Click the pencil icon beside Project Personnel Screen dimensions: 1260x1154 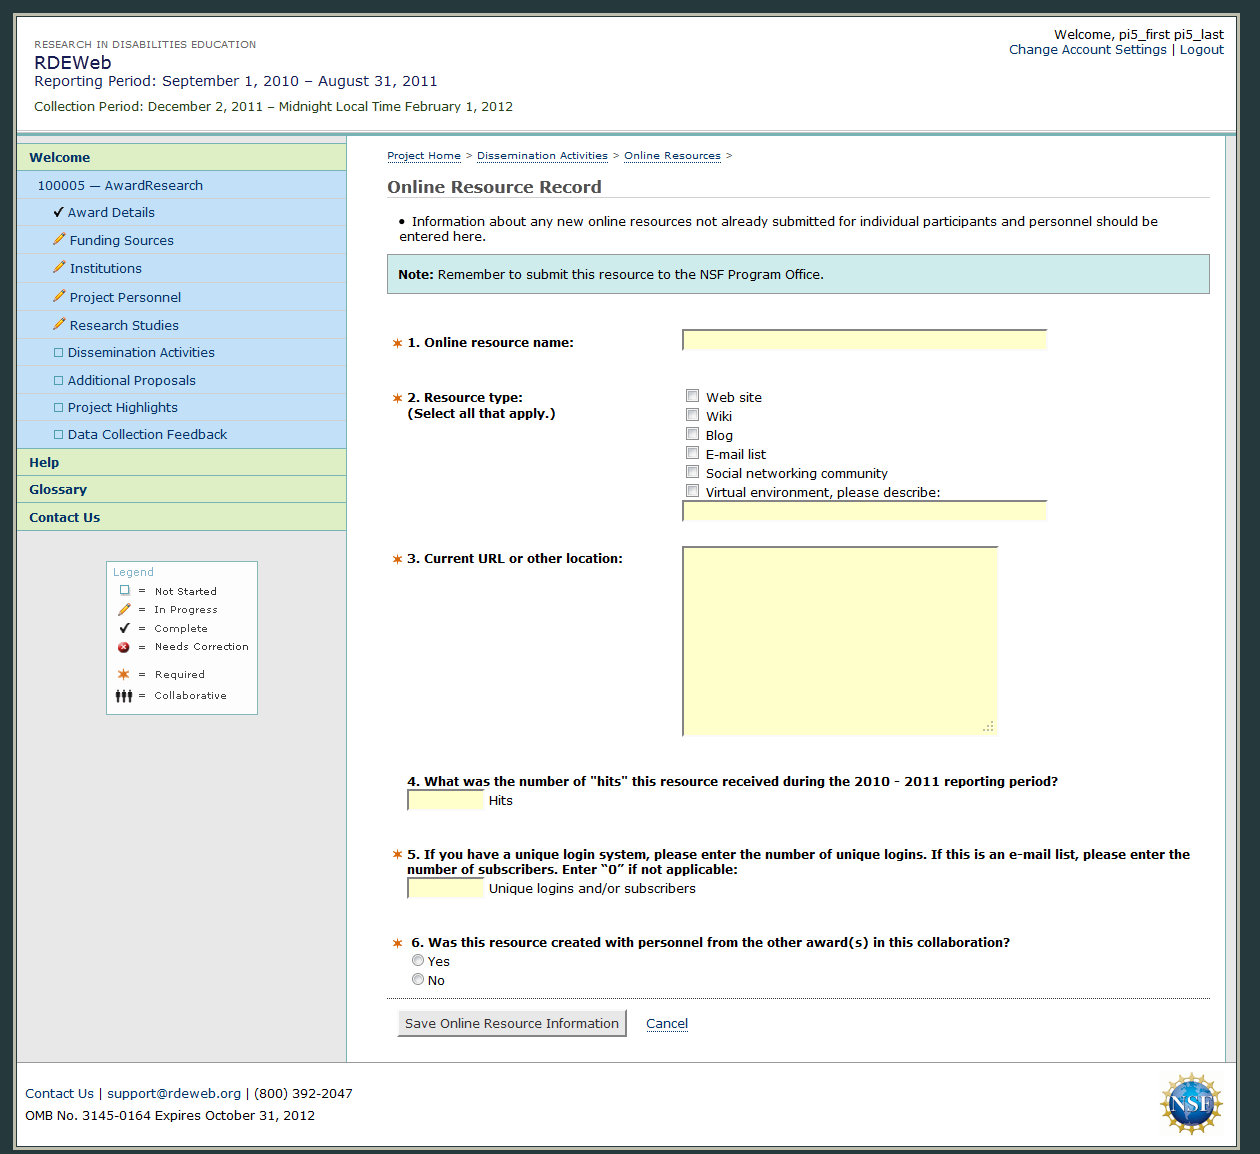tap(59, 297)
